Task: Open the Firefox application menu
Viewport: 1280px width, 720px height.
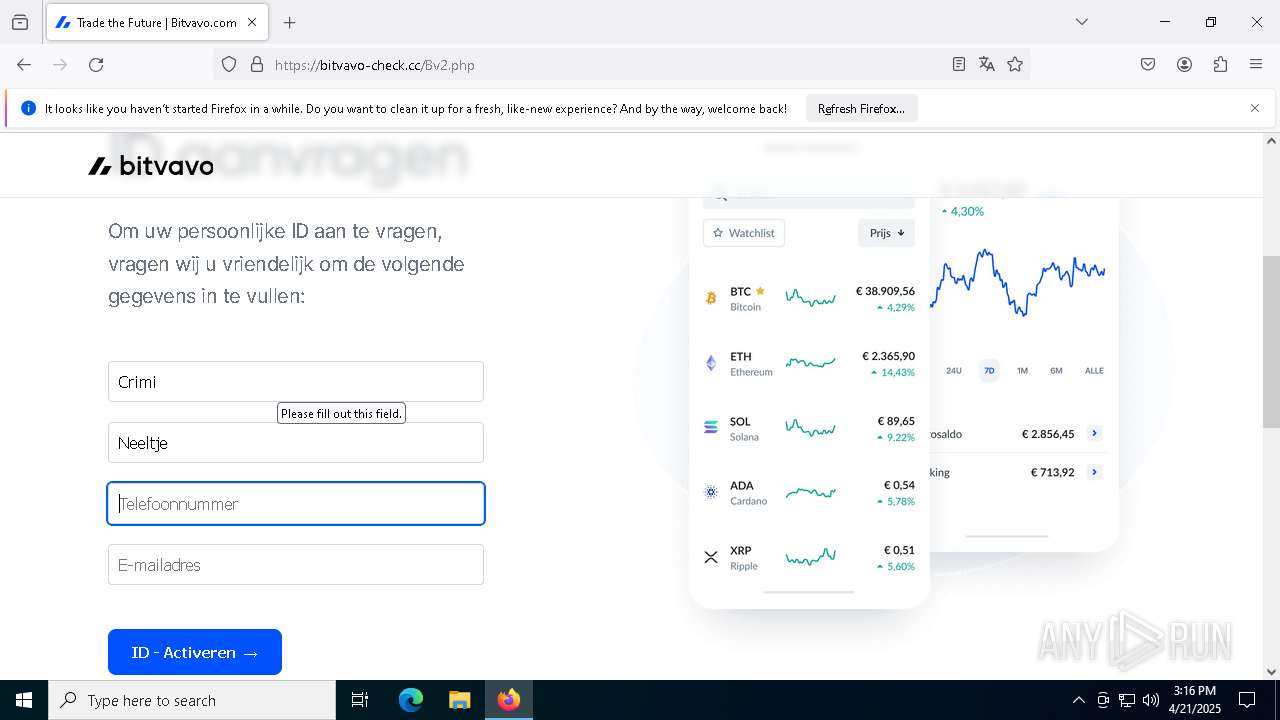Action: (x=1256, y=65)
